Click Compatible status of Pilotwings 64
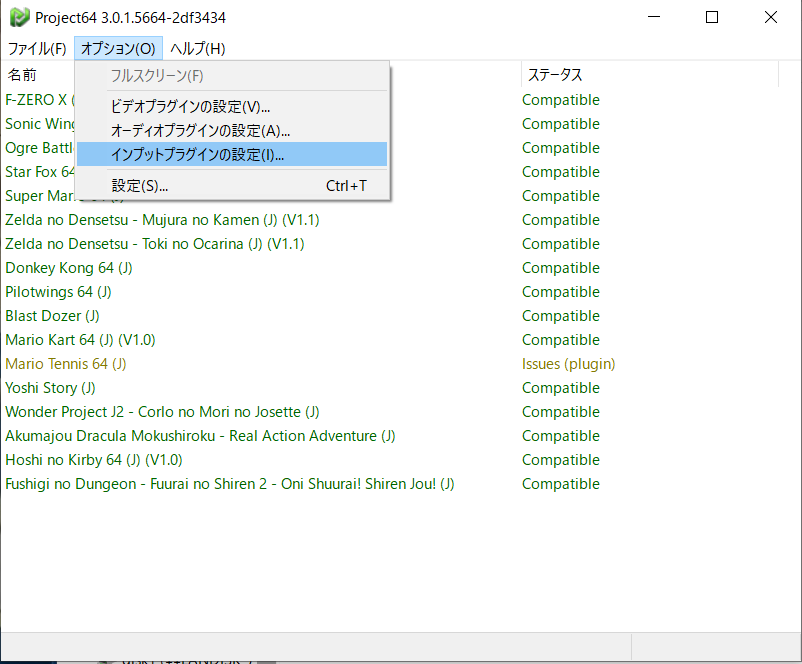 (561, 292)
